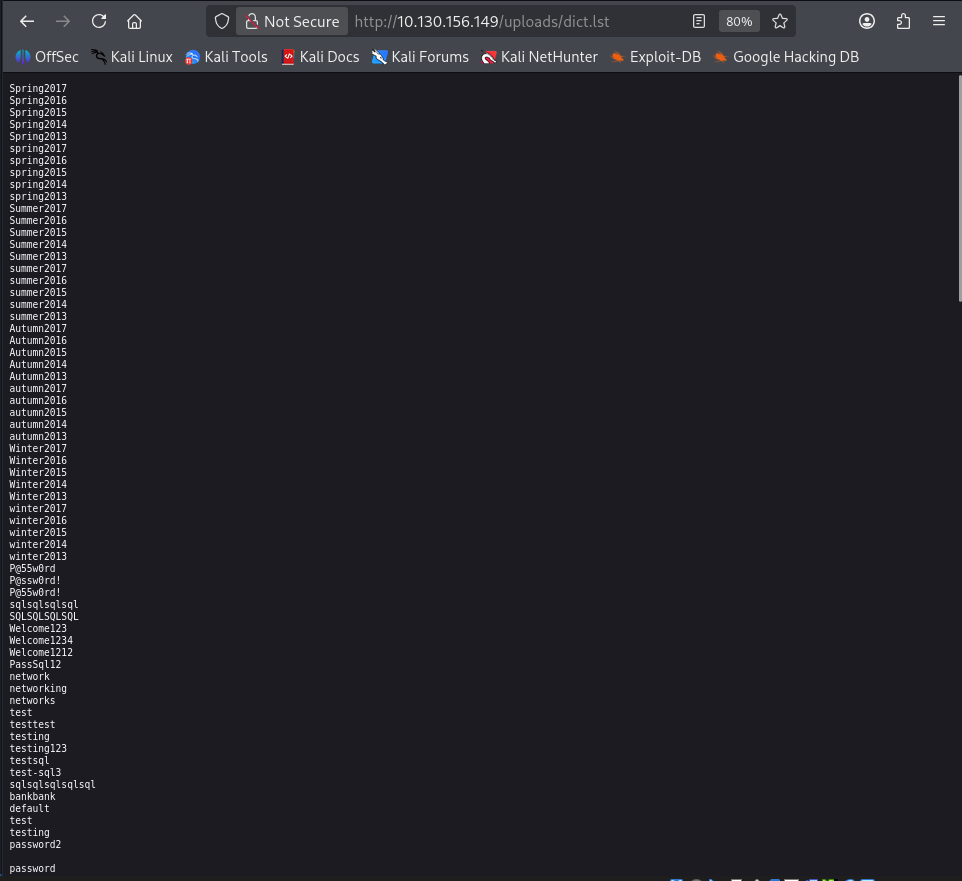The width and height of the screenshot is (962, 881).
Task: Open Exploit-DB bookmark
Action: click(x=656, y=57)
